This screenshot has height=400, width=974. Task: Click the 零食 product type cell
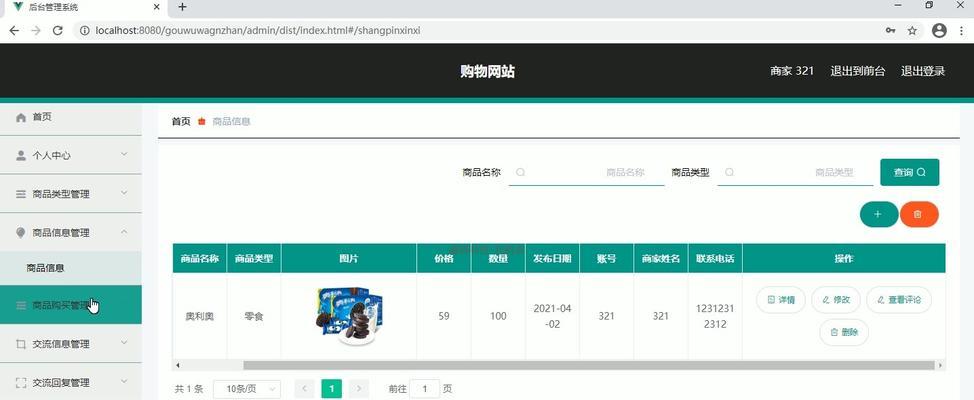pyautogui.click(x=254, y=316)
